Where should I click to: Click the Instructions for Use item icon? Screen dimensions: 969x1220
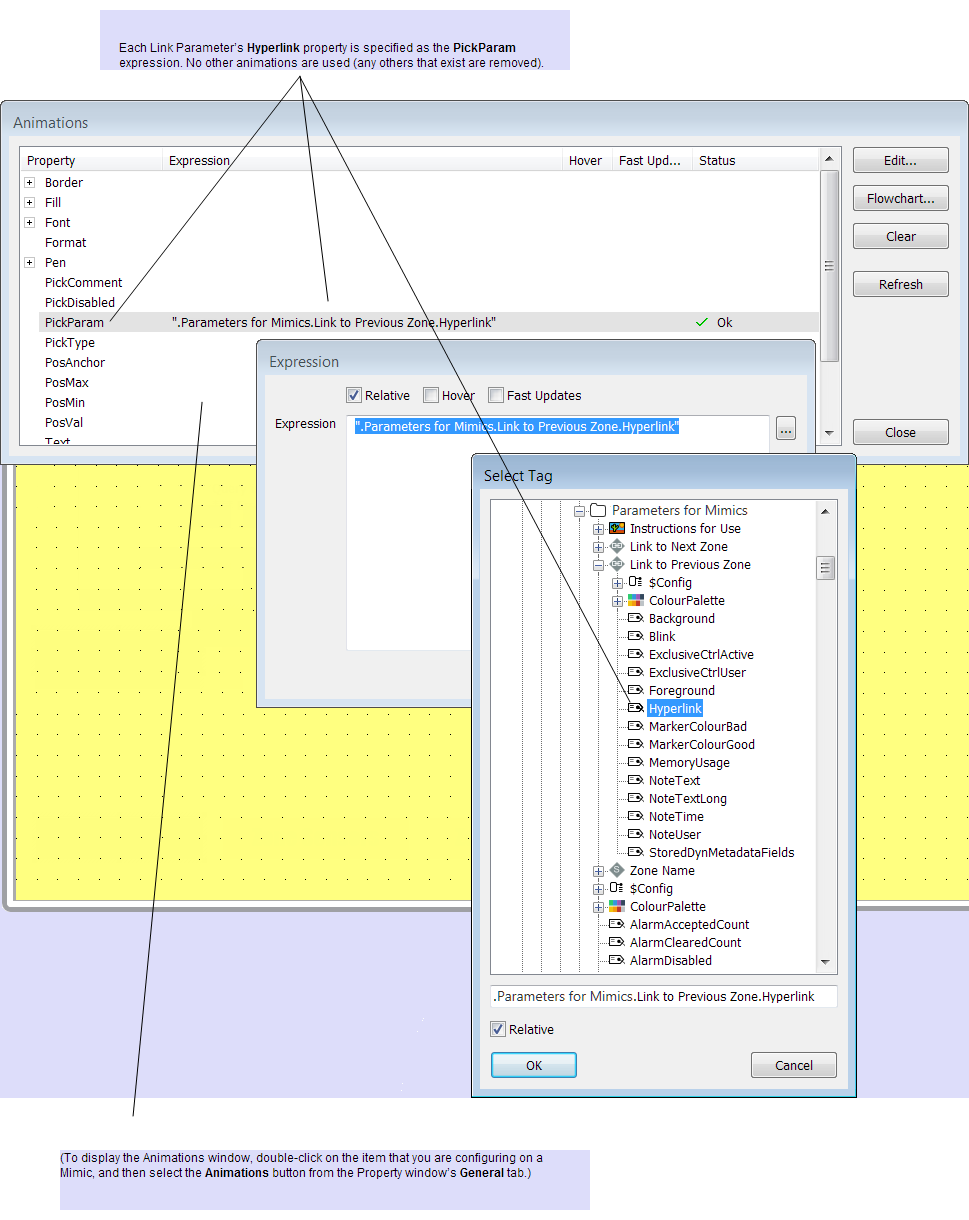617,528
